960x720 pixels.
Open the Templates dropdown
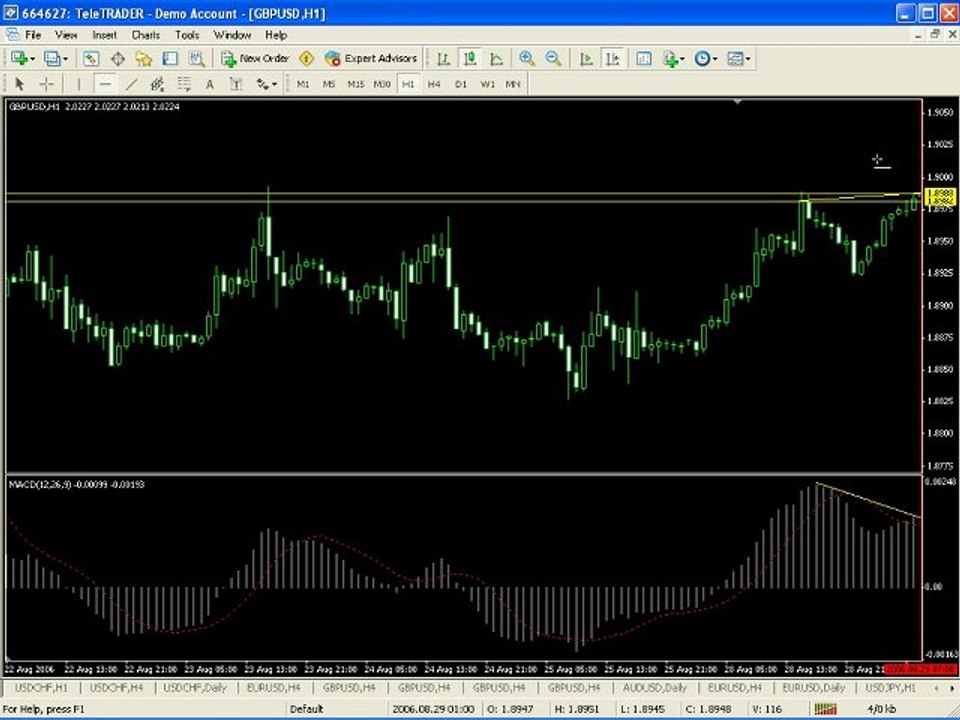coord(738,59)
